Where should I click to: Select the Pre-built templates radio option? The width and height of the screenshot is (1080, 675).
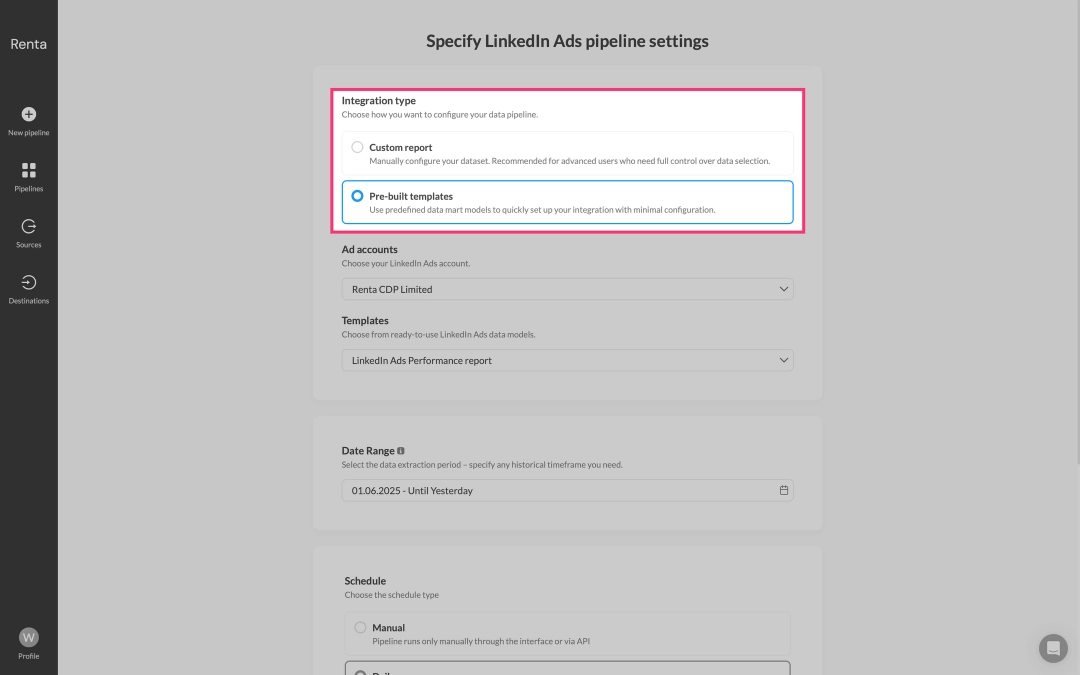pyautogui.click(x=357, y=196)
